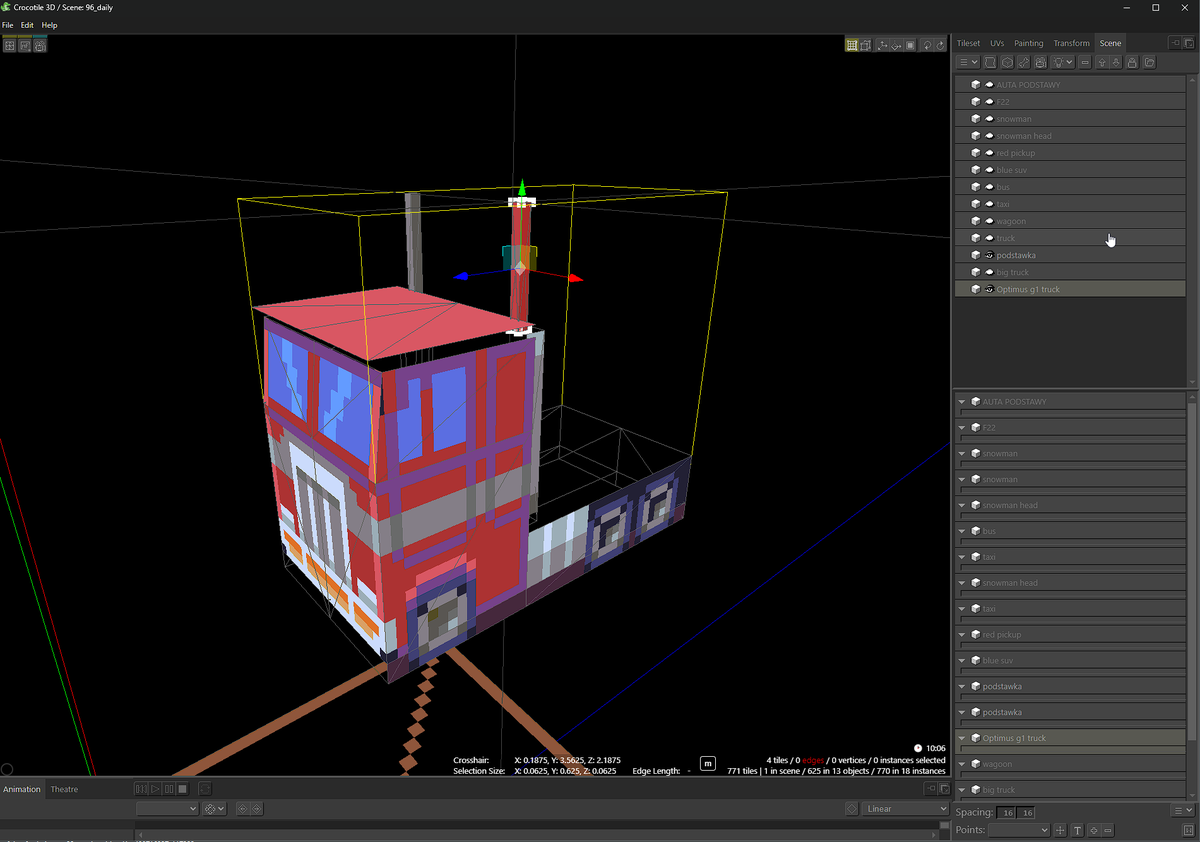Screen dimensions: 1200x842
Task: Click the tilemap sheet icon in Scene toolbar
Action: coord(990,62)
